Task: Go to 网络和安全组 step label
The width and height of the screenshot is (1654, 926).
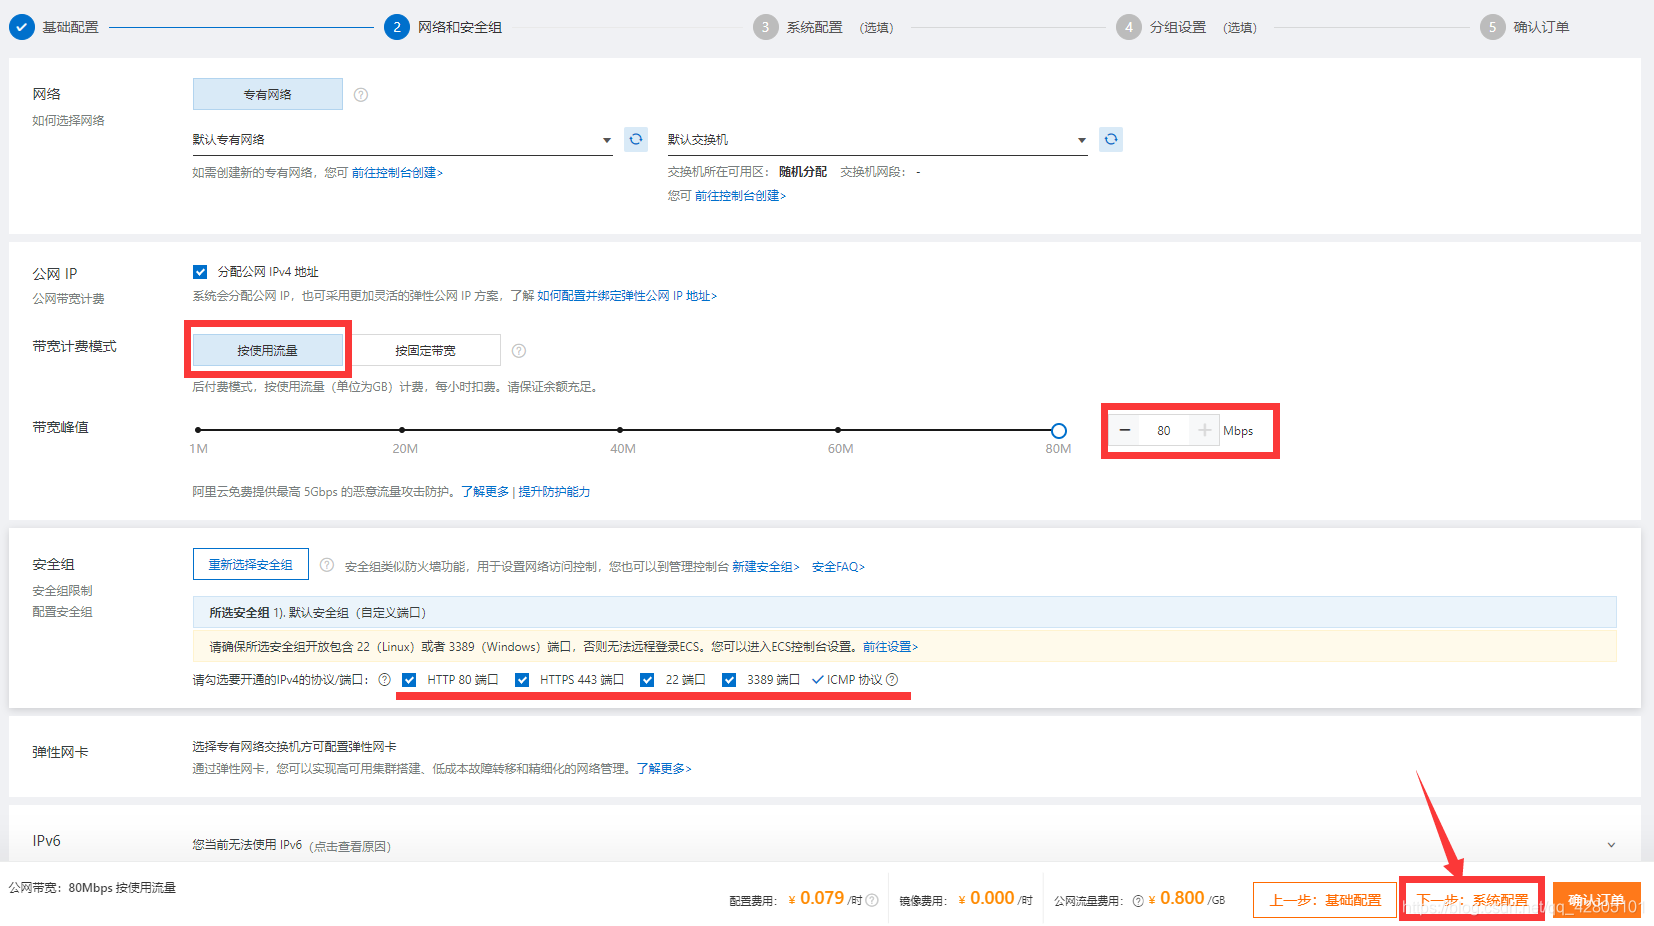Action: (460, 27)
